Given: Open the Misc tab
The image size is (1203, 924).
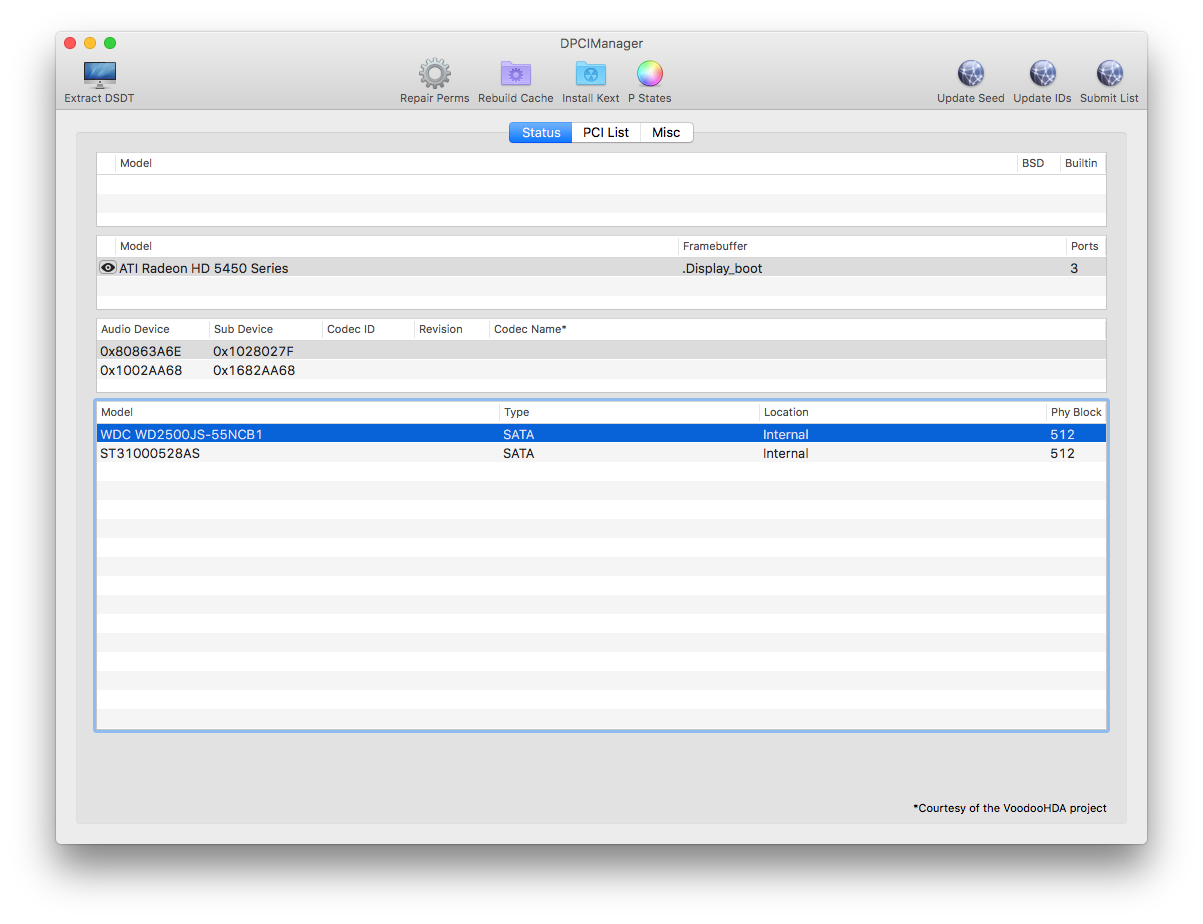Looking at the screenshot, I should (666, 133).
